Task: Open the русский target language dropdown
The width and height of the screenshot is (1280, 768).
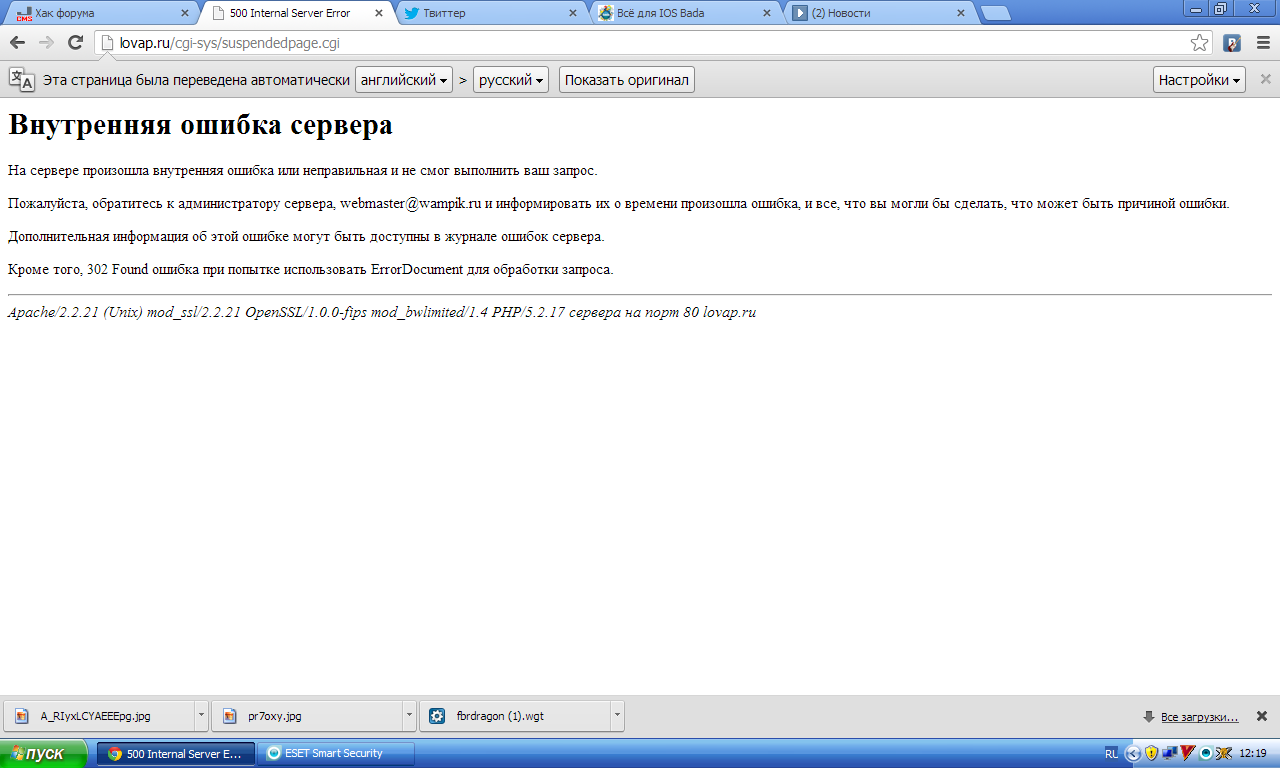Action: 511,80
